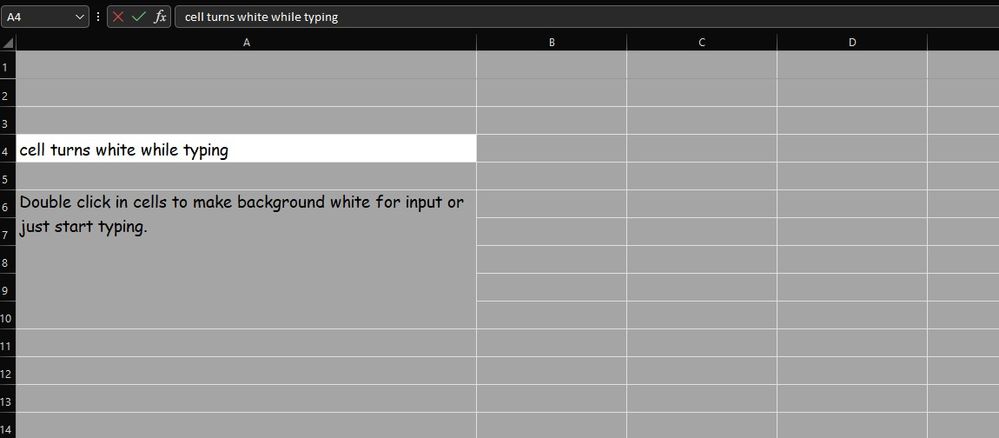Cancel the current cell entry
Image resolution: width=999 pixels, height=438 pixels.
coord(119,17)
